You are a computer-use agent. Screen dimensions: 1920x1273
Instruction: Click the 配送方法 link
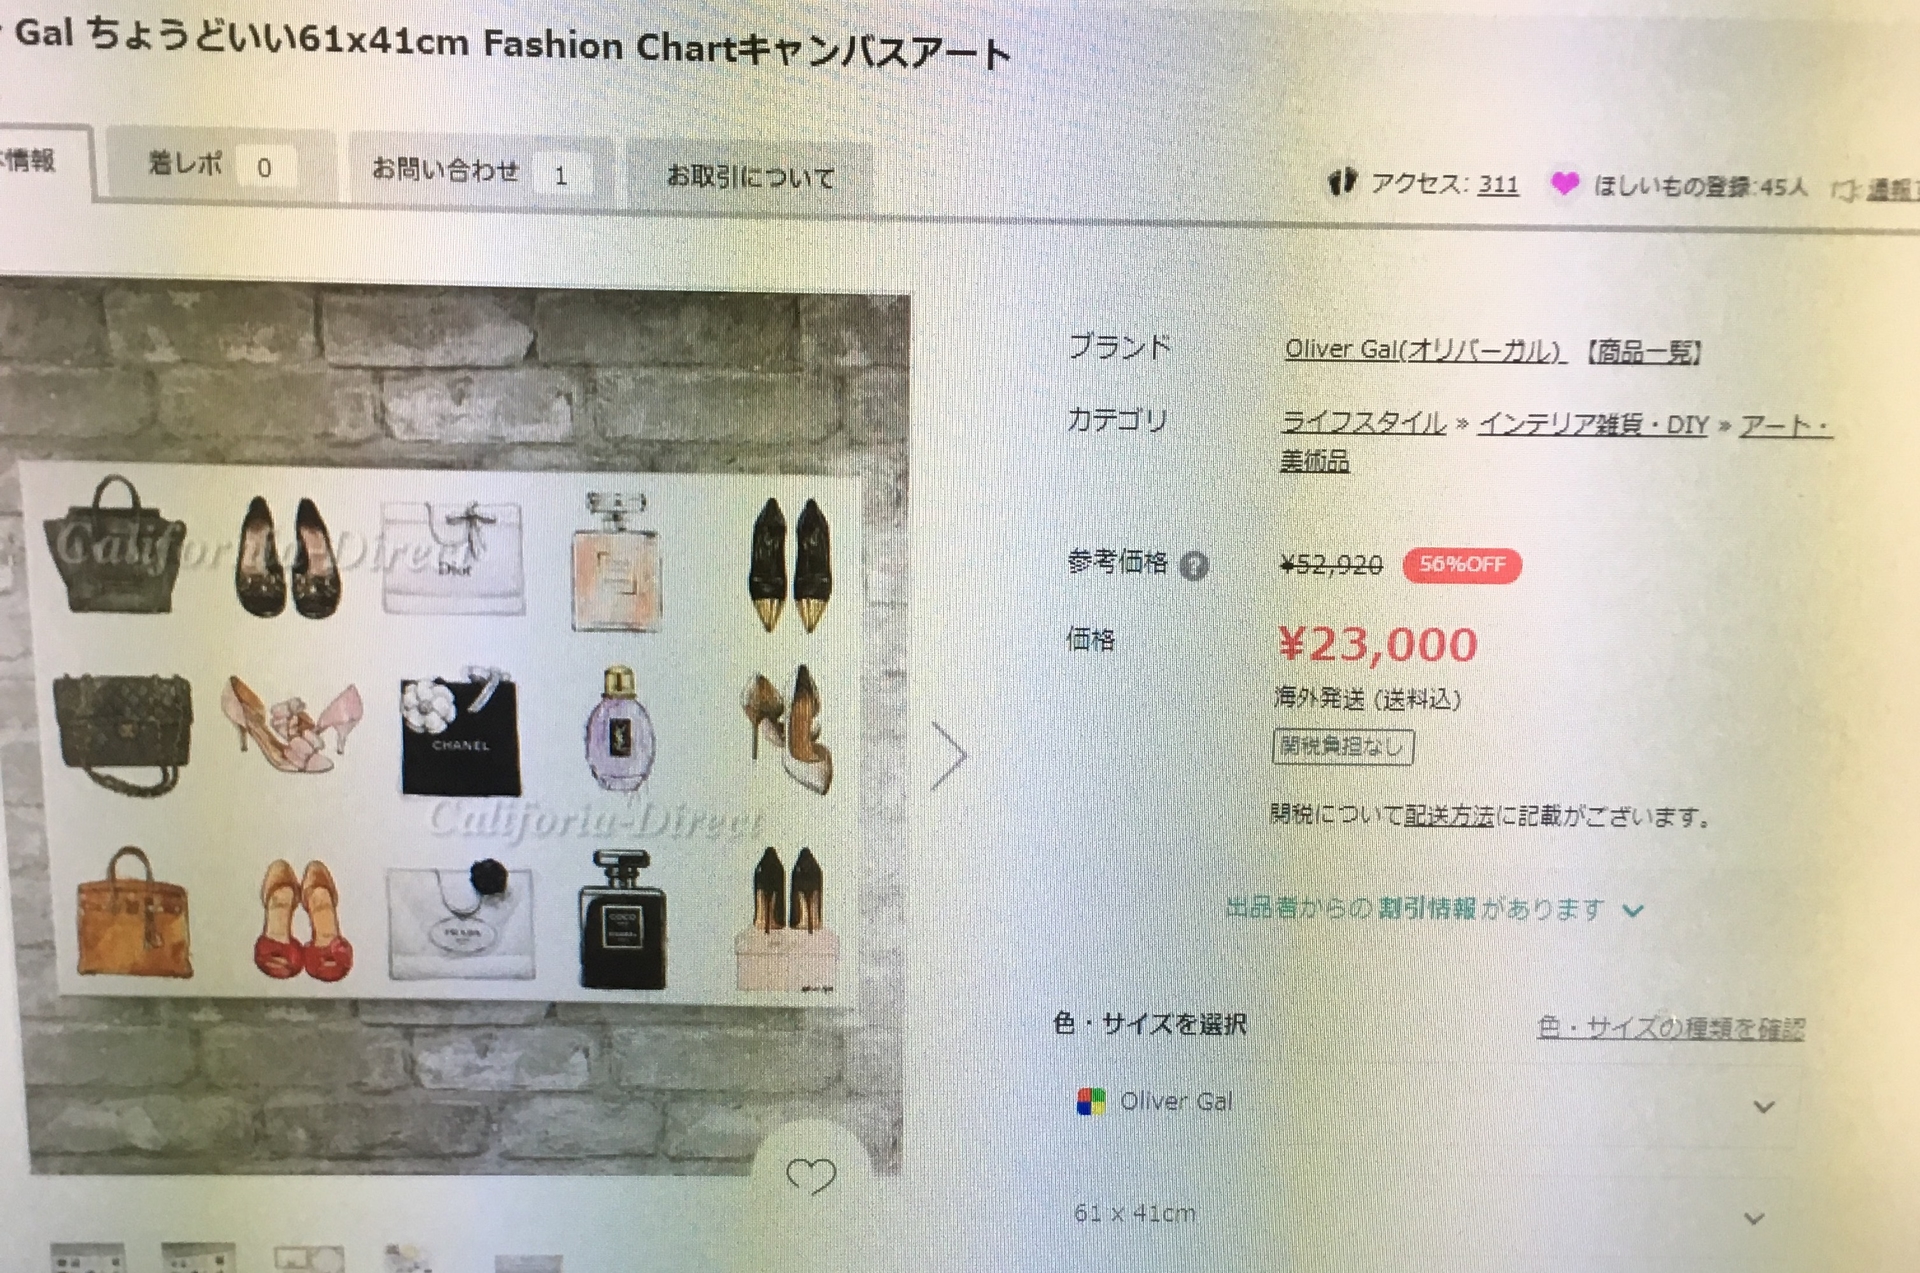point(1448,816)
